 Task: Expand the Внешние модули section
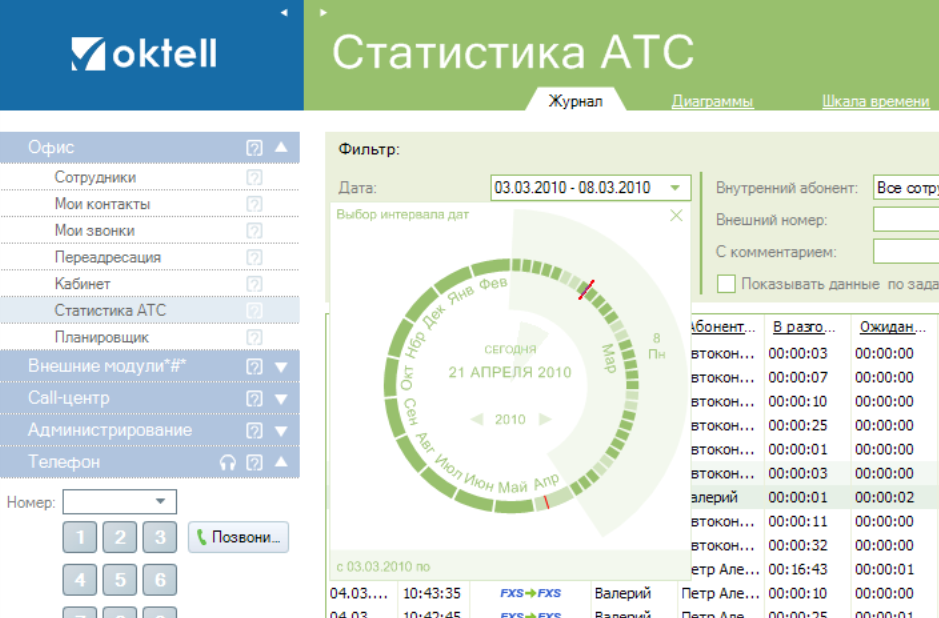pyautogui.click(x=281, y=367)
